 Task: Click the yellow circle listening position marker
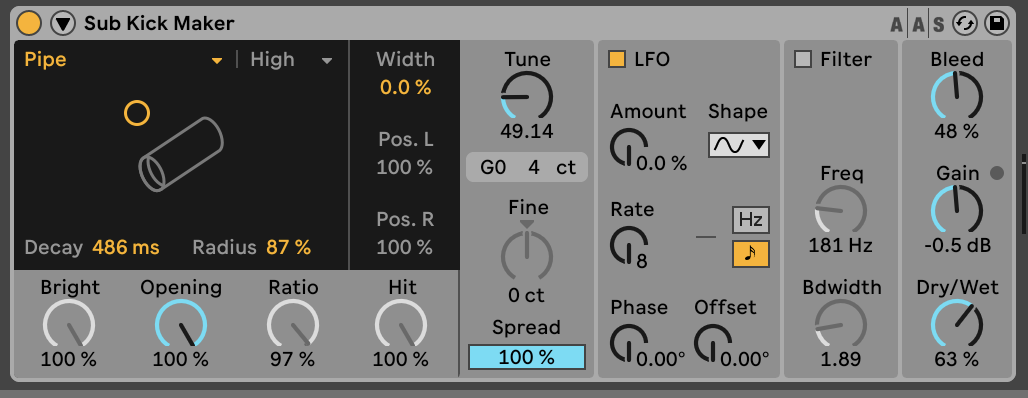[x=137, y=113]
